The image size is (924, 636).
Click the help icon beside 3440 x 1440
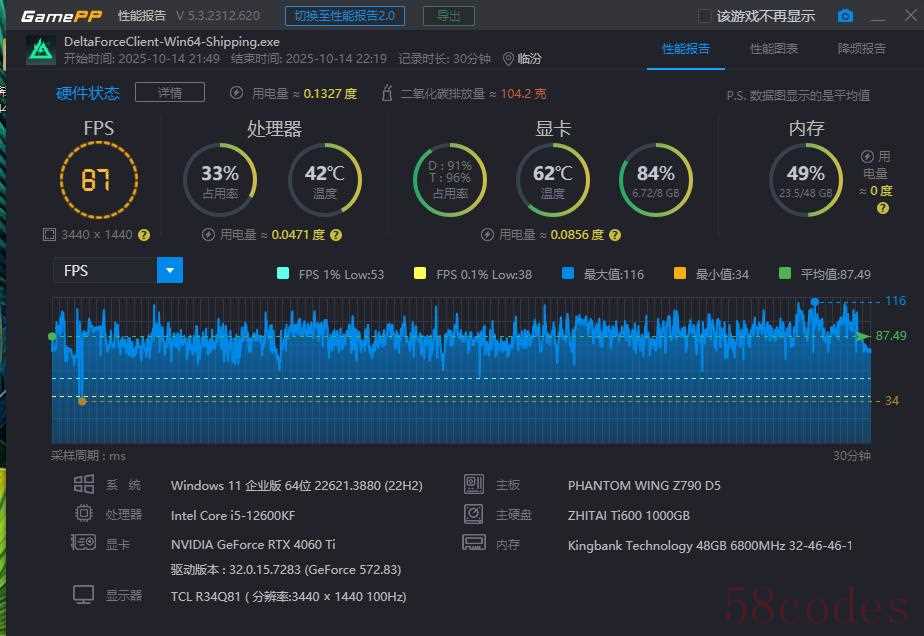(x=144, y=235)
